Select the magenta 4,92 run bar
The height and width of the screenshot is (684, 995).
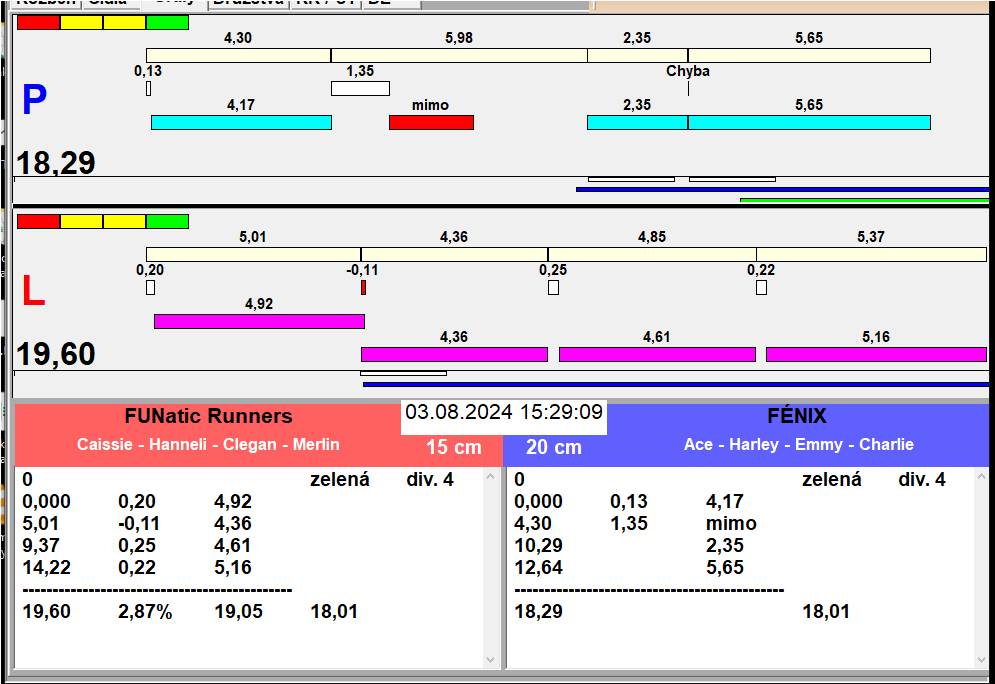point(259,321)
